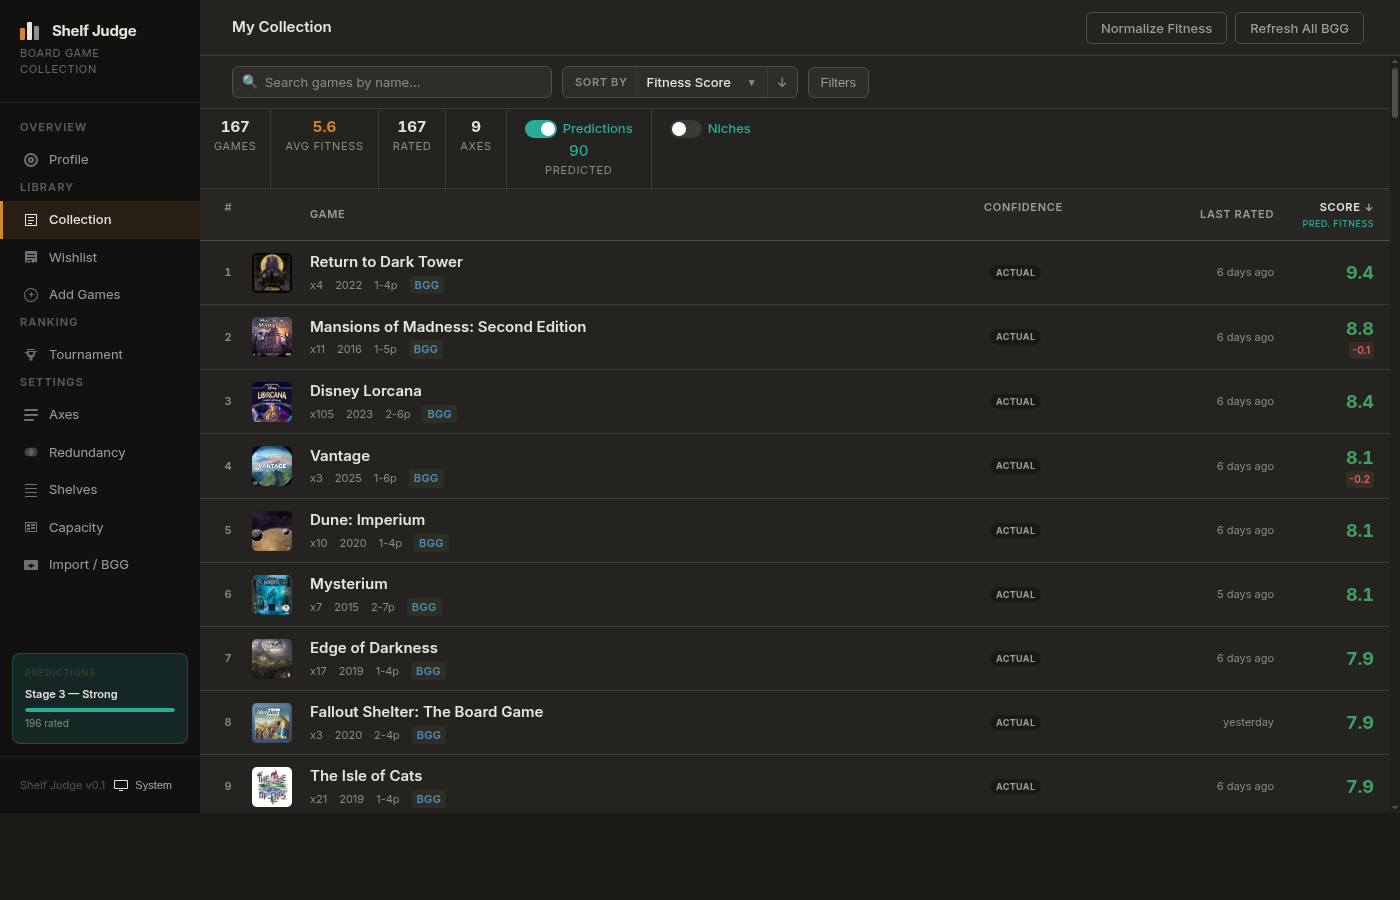1400x900 pixels.
Task: Click the Axes settings icon
Action: [x=31, y=415]
